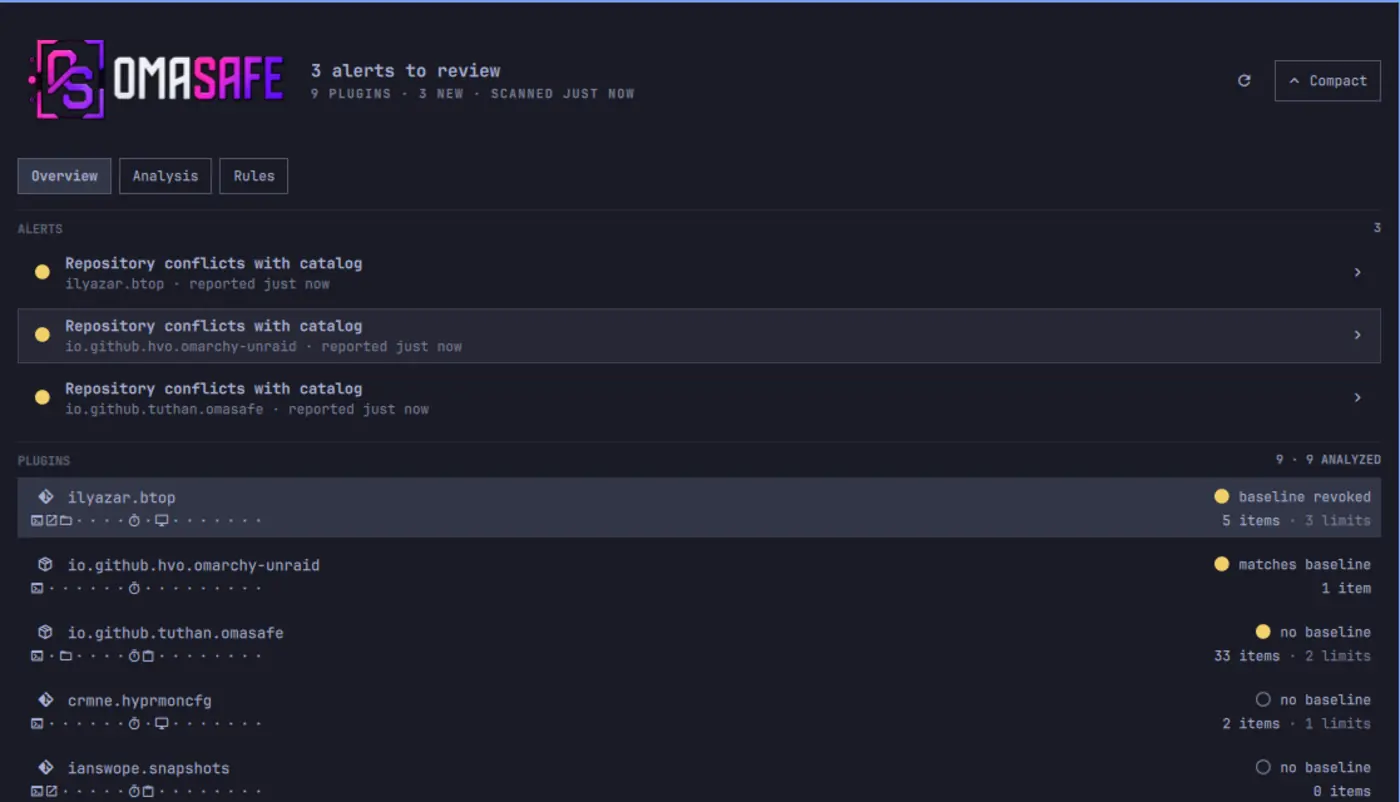
Task: Click the package icon beside io.github.hvo.omarchy-unraid plugin
Action: [45, 565]
